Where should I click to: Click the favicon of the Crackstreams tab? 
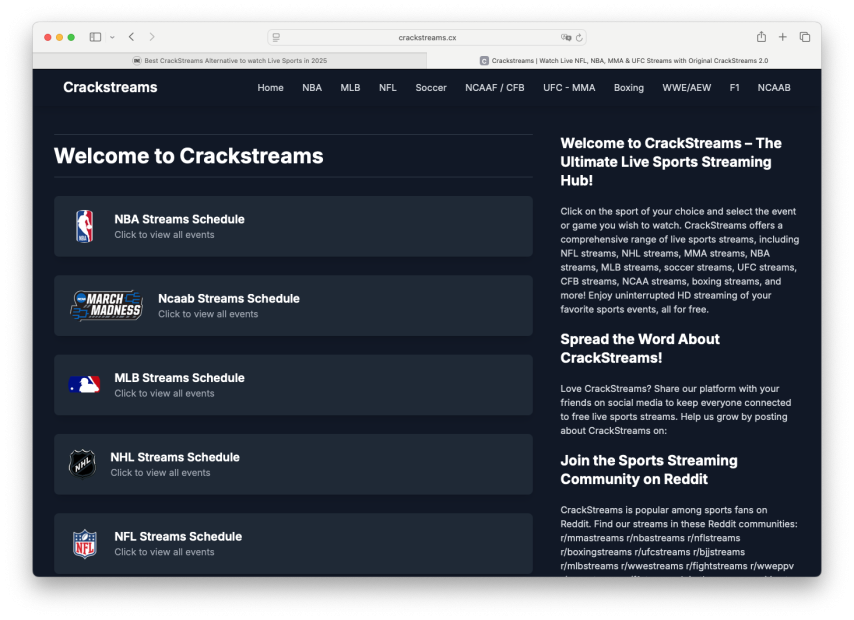tap(484, 60)
